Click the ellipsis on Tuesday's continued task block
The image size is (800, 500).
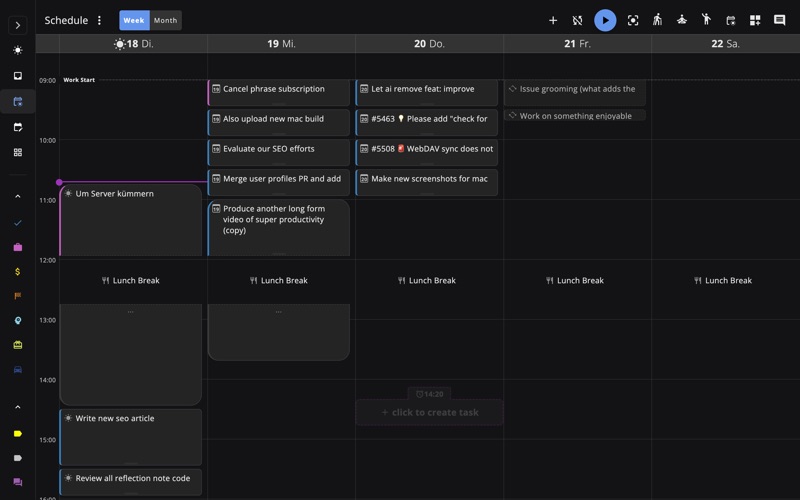tap(131, 311)
